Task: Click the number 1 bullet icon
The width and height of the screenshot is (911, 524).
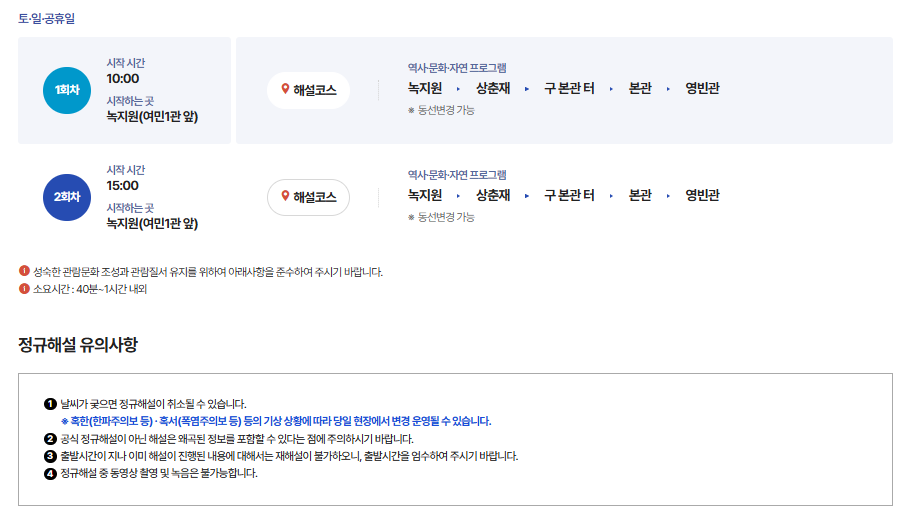Action: (x=51, y=404)
